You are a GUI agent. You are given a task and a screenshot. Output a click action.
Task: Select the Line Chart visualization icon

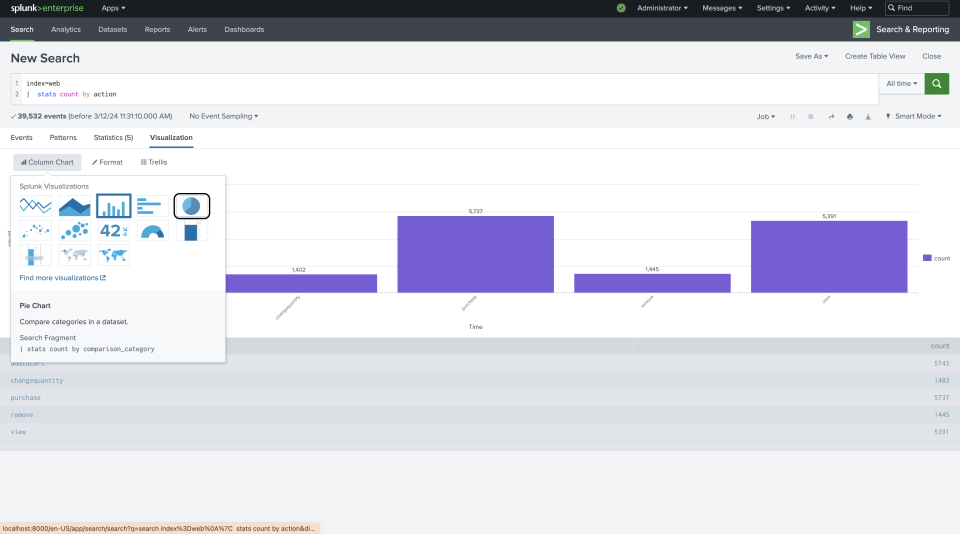[36, 206]
